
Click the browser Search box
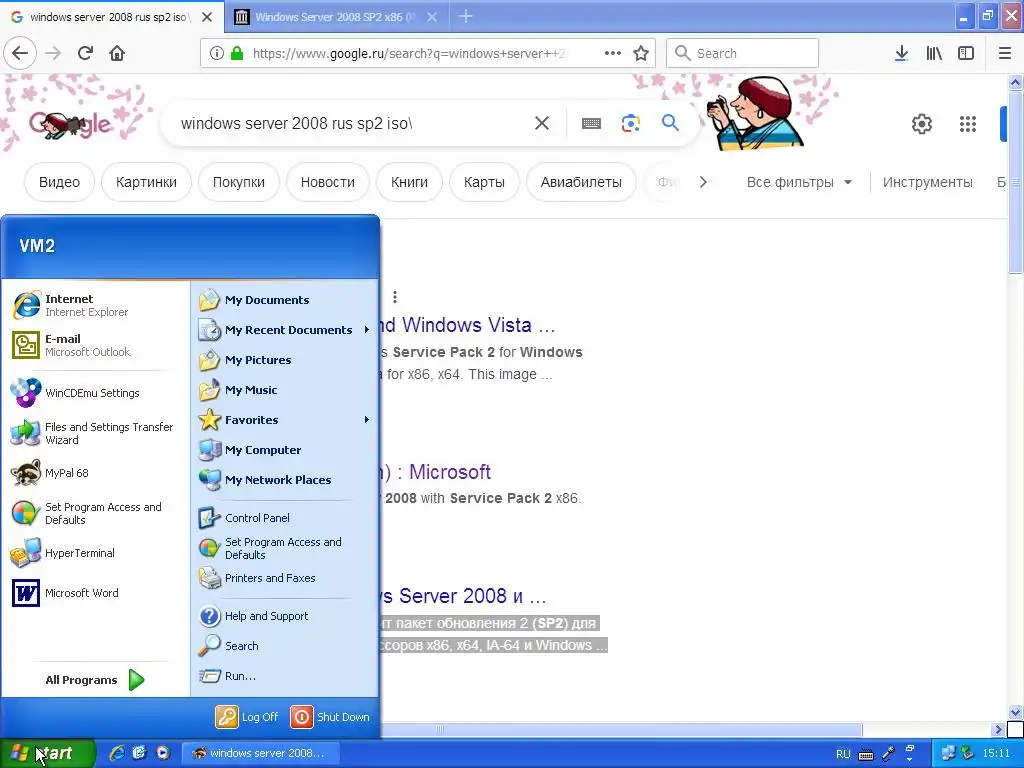742,53
